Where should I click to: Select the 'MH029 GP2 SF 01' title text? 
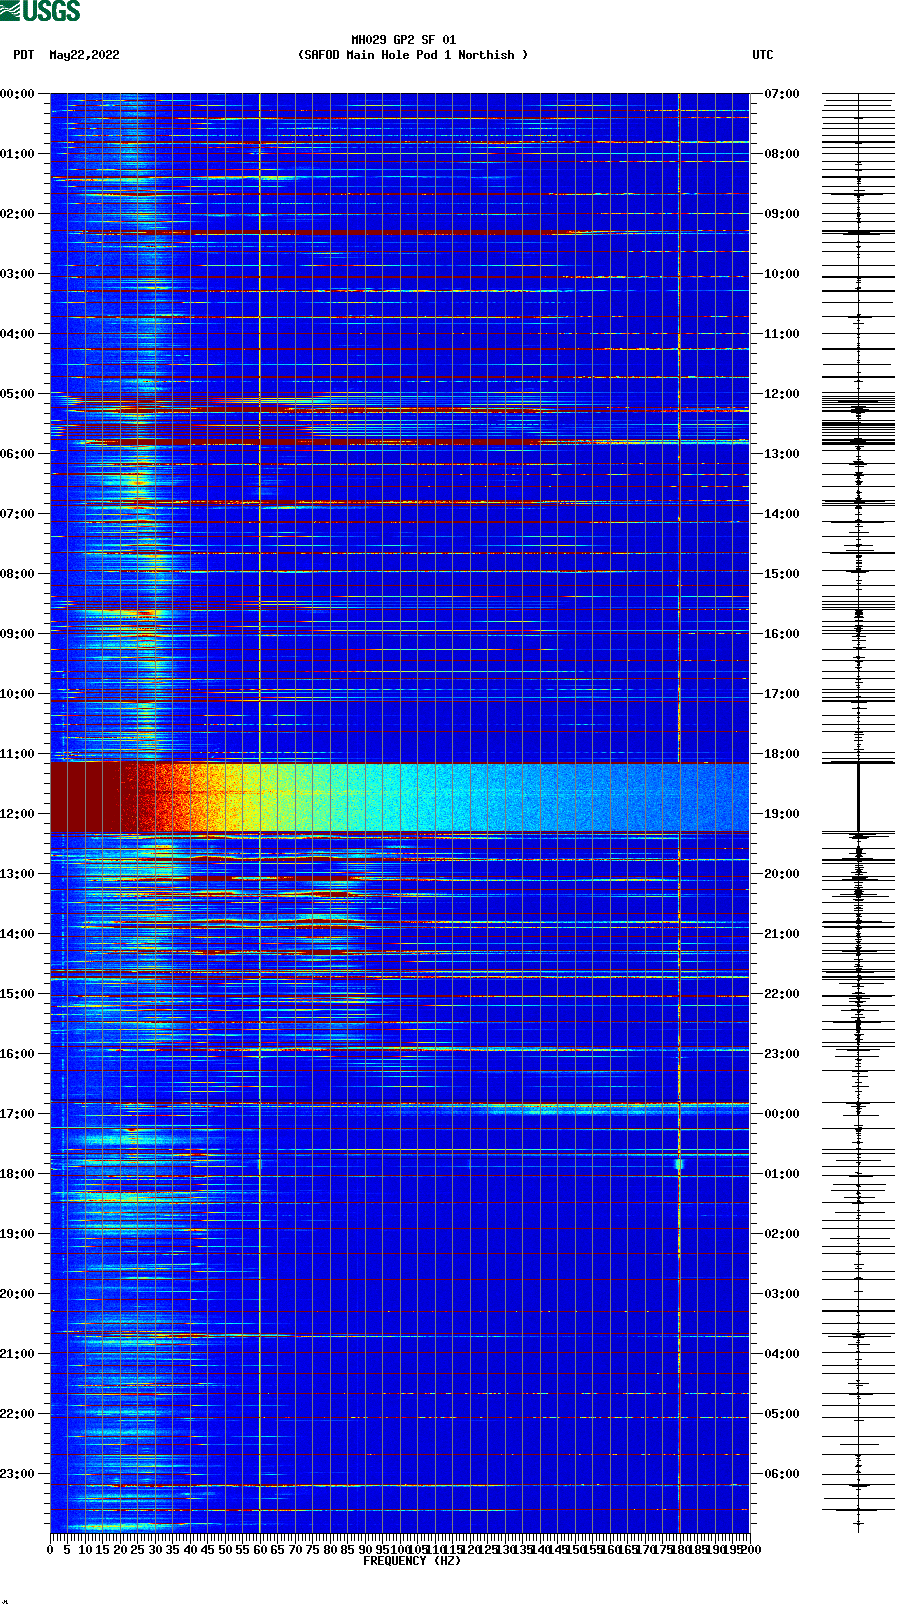[403, 40]
